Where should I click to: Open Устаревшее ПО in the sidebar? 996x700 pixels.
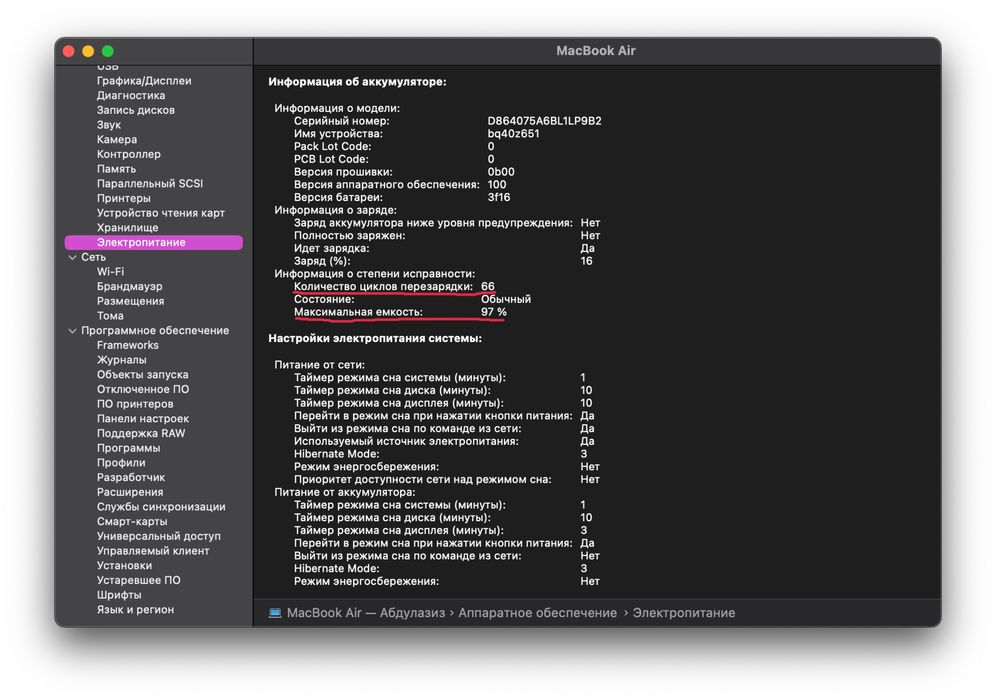click(138, 580)
